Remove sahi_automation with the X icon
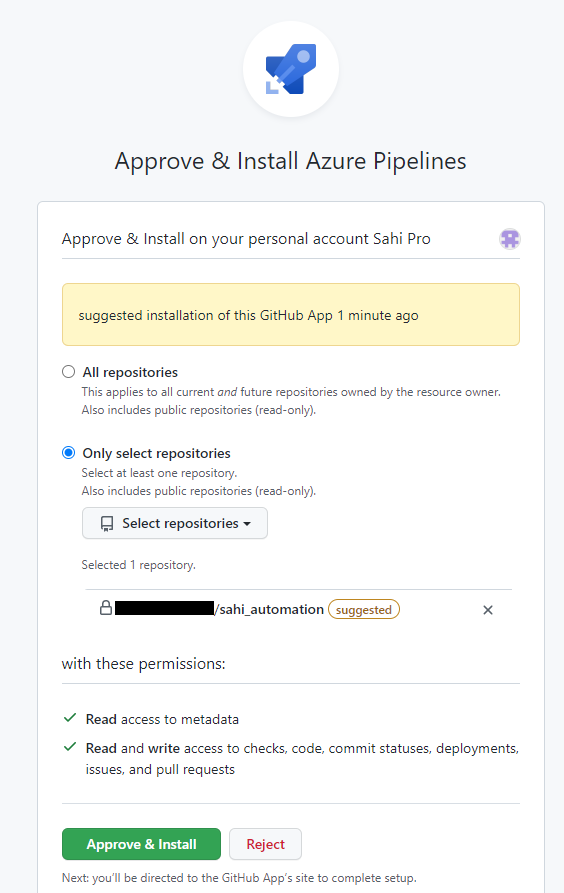 (x=488, y=610)
